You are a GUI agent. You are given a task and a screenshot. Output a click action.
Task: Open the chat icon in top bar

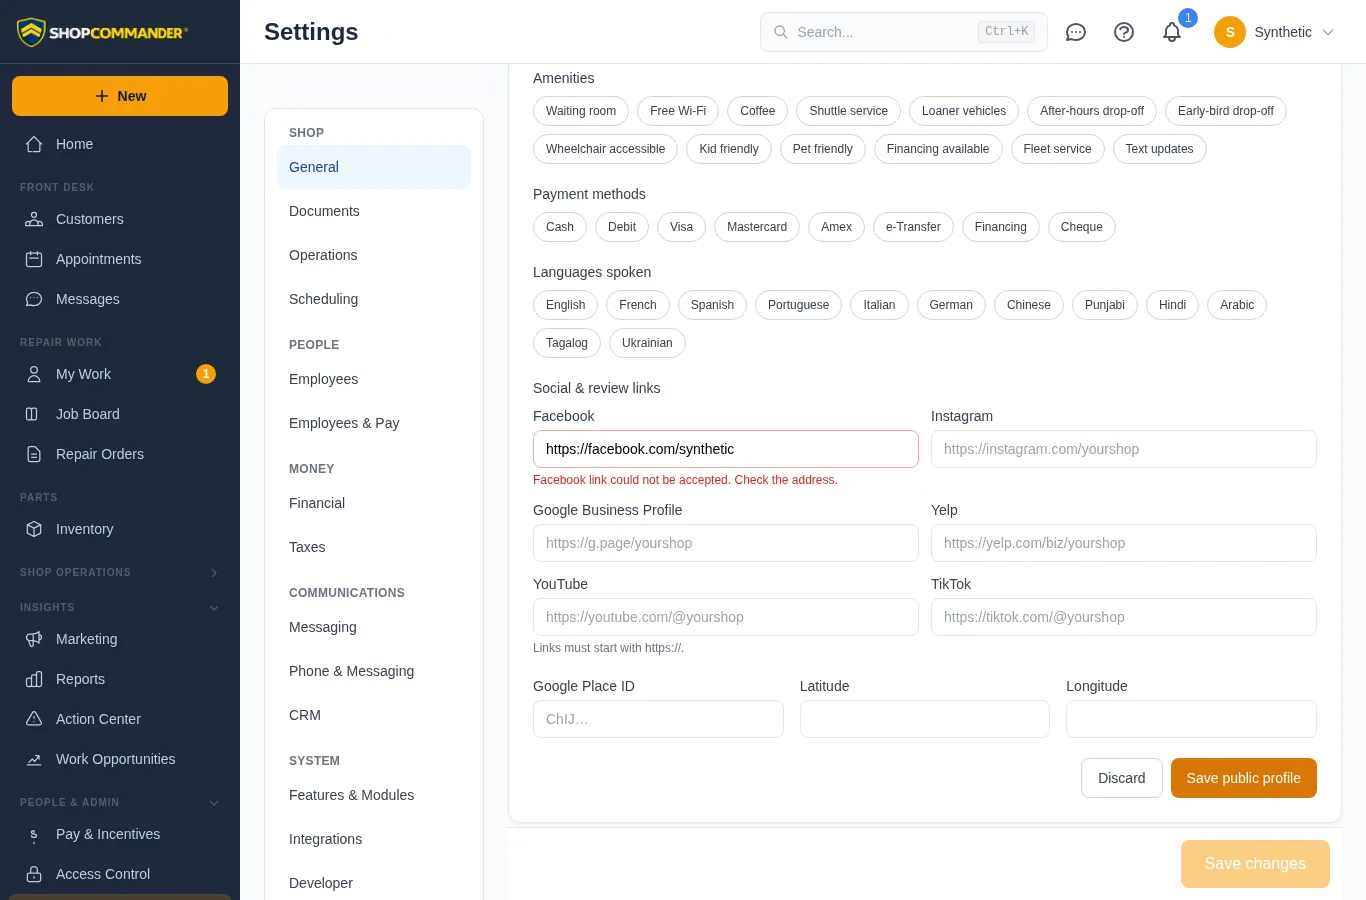point(1076,32)
